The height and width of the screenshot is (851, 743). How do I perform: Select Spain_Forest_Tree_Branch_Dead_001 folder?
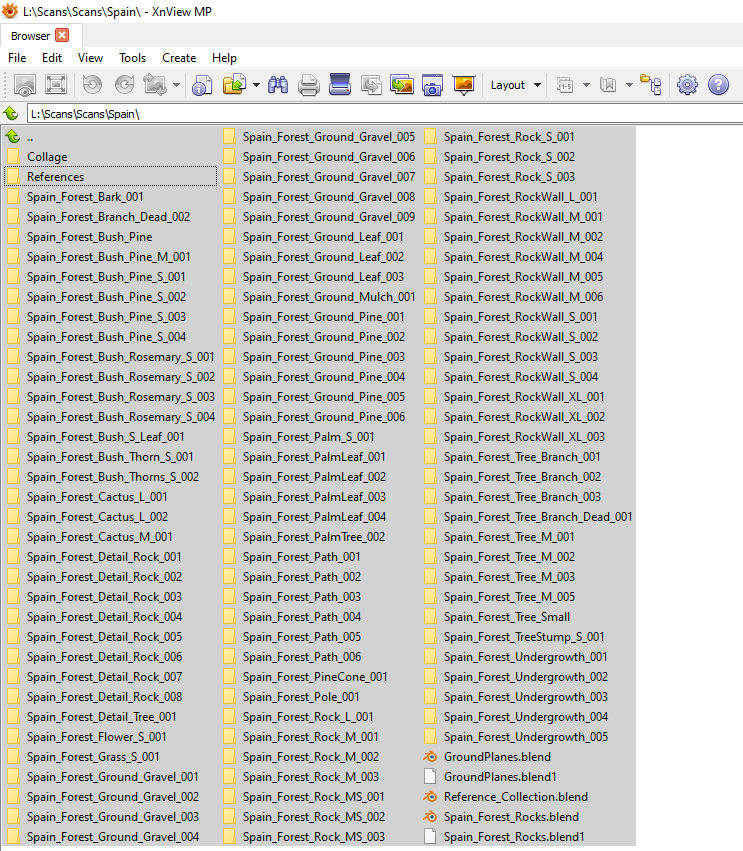coord(528,517)
